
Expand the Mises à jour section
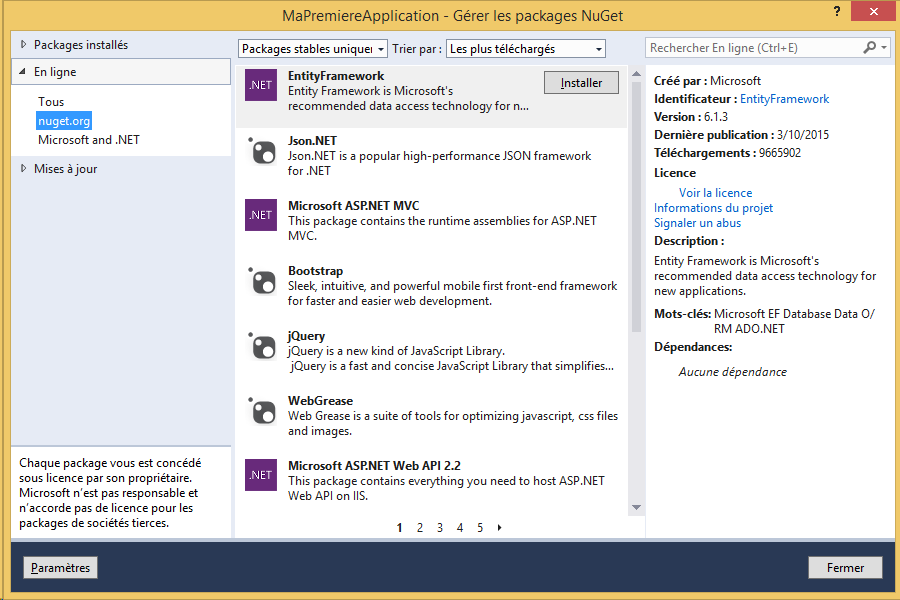click(24, 168)
